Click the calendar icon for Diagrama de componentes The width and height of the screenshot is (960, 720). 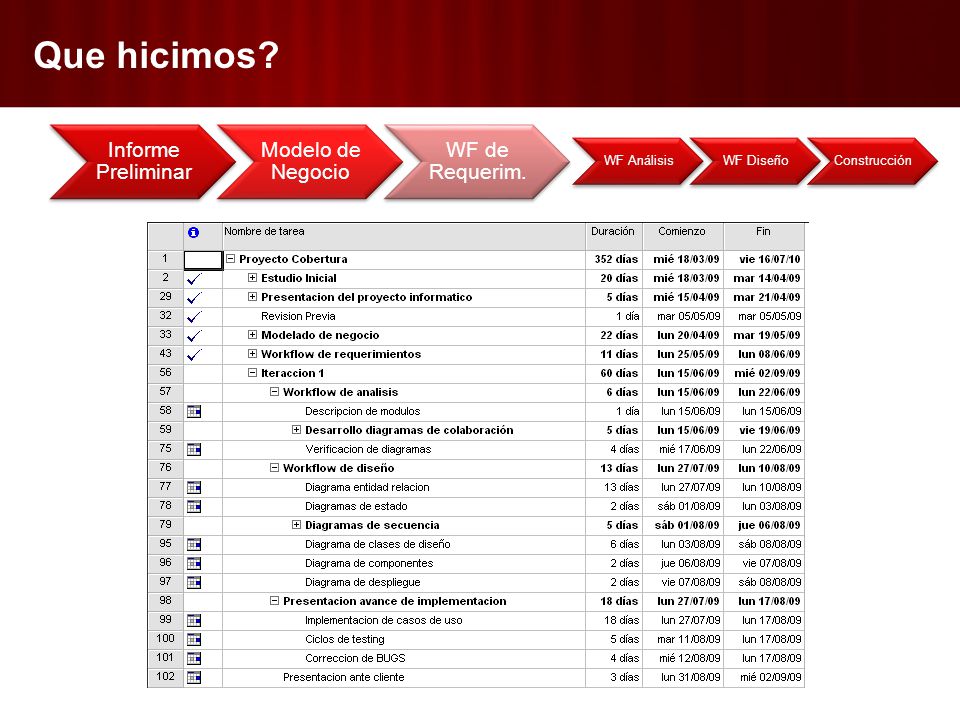click(x=194, y=563)
